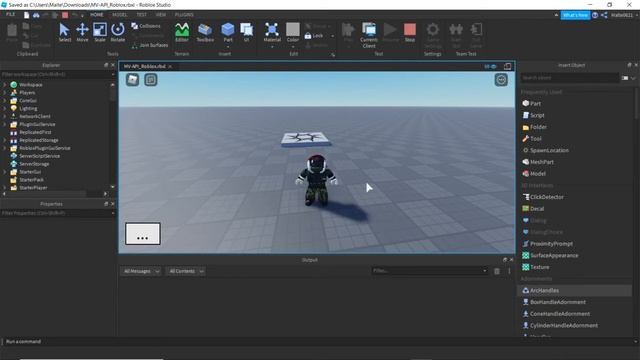The image size is (640, 360).
Task: Stop the running play test
Action: point(410,32)
